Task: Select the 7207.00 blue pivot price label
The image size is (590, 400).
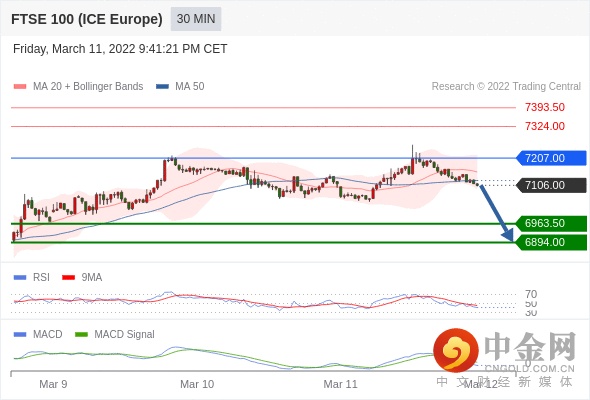Action: point(552,158)
